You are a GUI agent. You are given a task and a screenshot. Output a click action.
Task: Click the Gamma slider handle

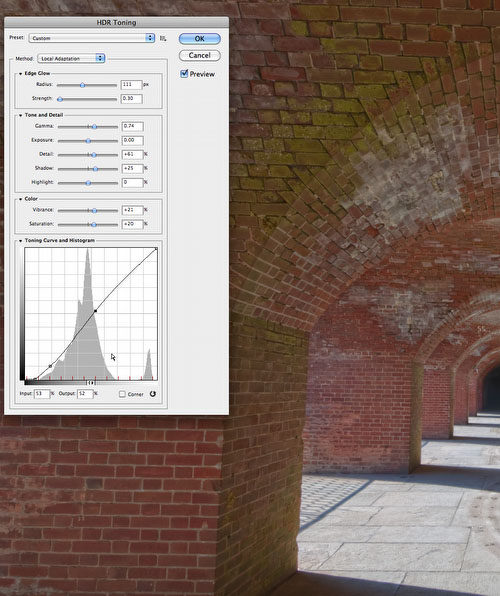pos(94,127)
